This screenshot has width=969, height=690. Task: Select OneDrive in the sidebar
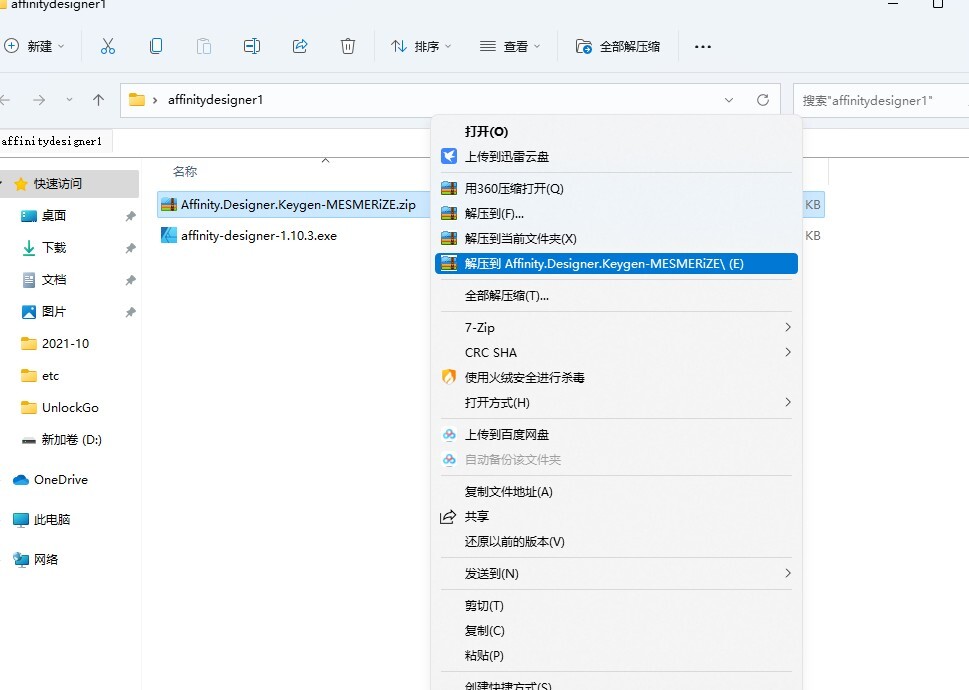point(60,480)
